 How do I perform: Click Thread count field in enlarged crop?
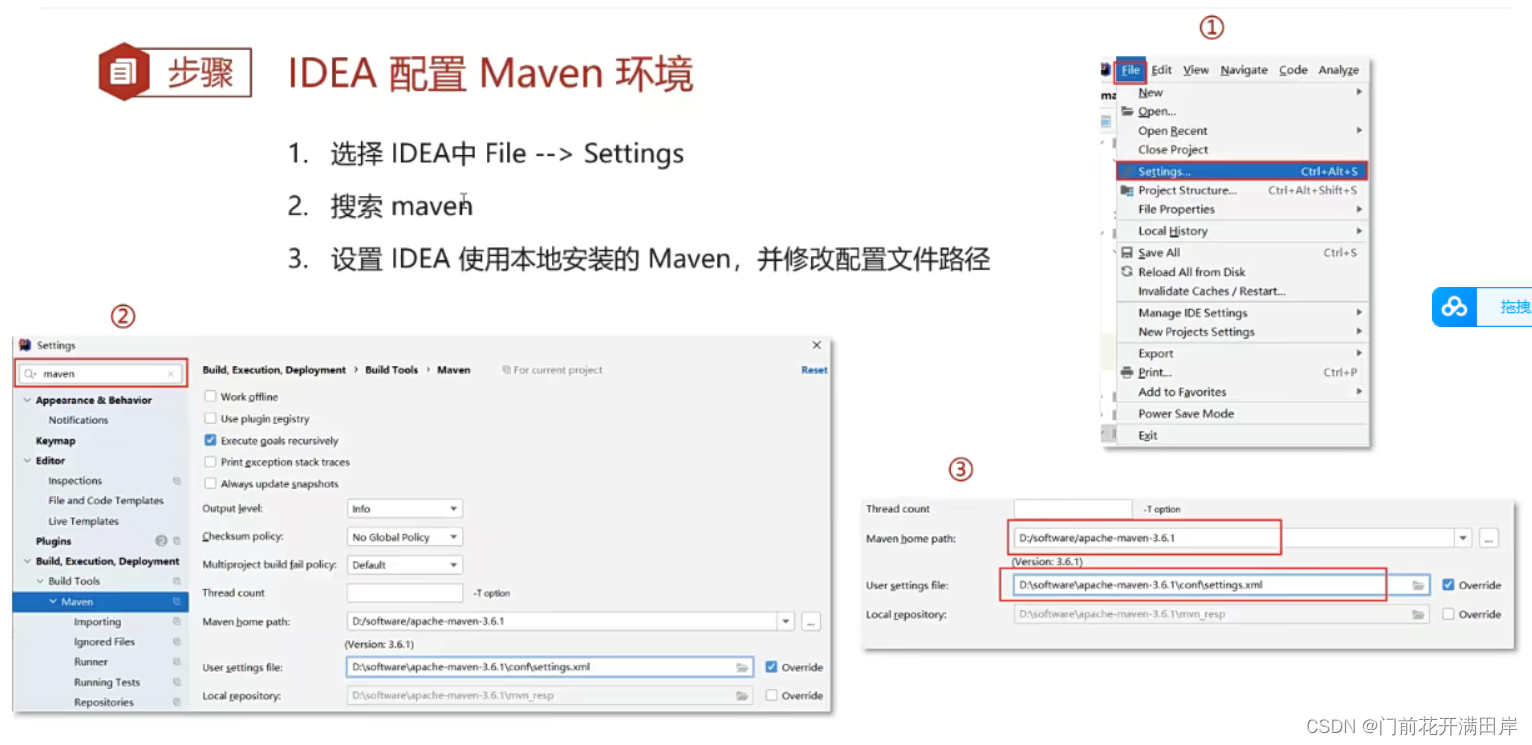[x=1073, y=509]
